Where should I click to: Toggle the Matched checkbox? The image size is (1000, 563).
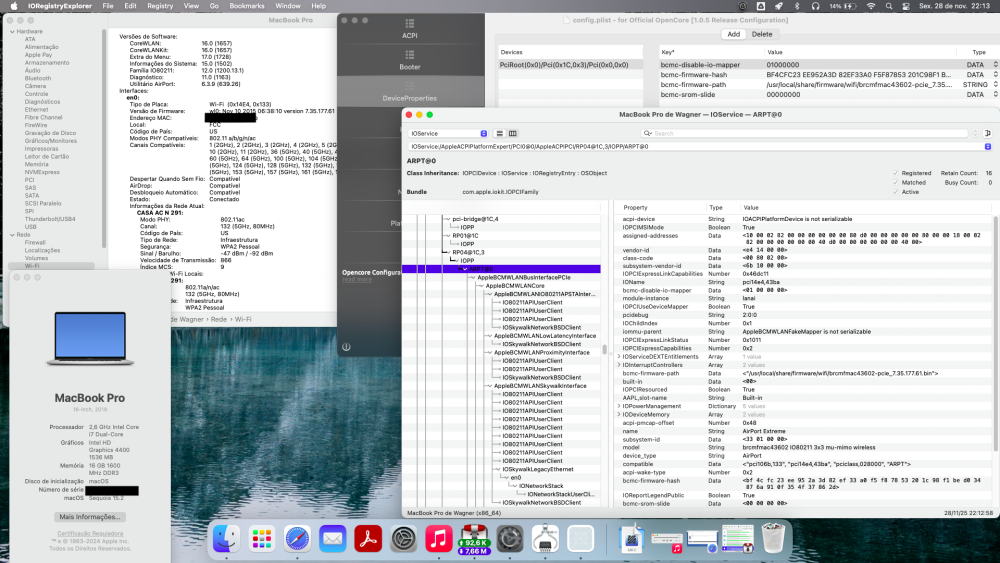[895, 182]
